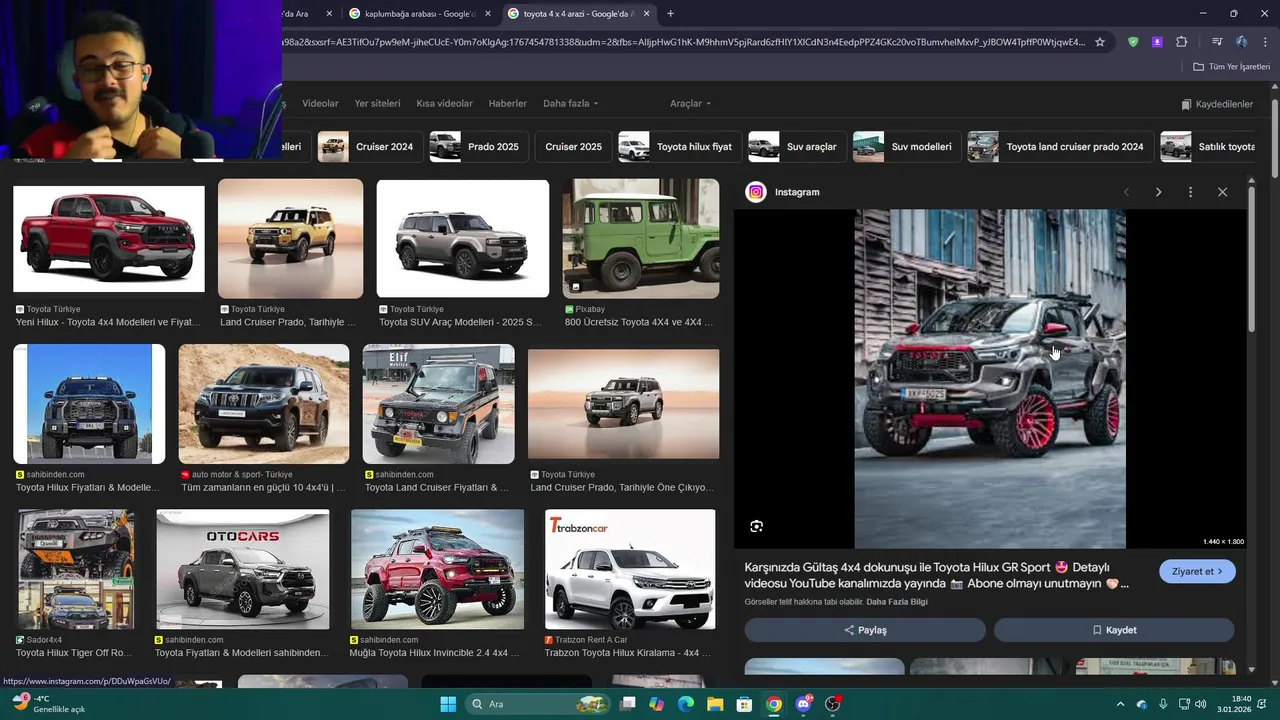The width and height of the screenshot is (1280, 720).
Task: Select the Cruiser 2025 filter chip
Action: [573, 146]
